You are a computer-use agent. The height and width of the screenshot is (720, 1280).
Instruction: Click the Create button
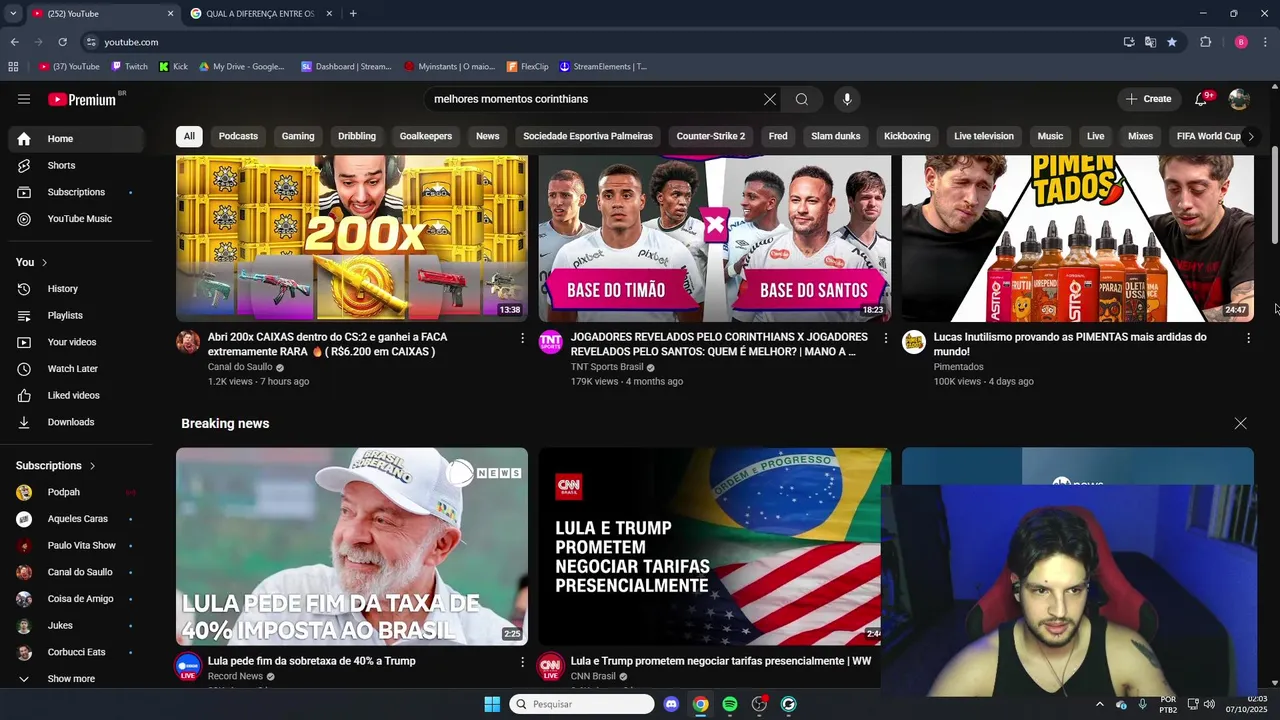(x=1148, y=99)
